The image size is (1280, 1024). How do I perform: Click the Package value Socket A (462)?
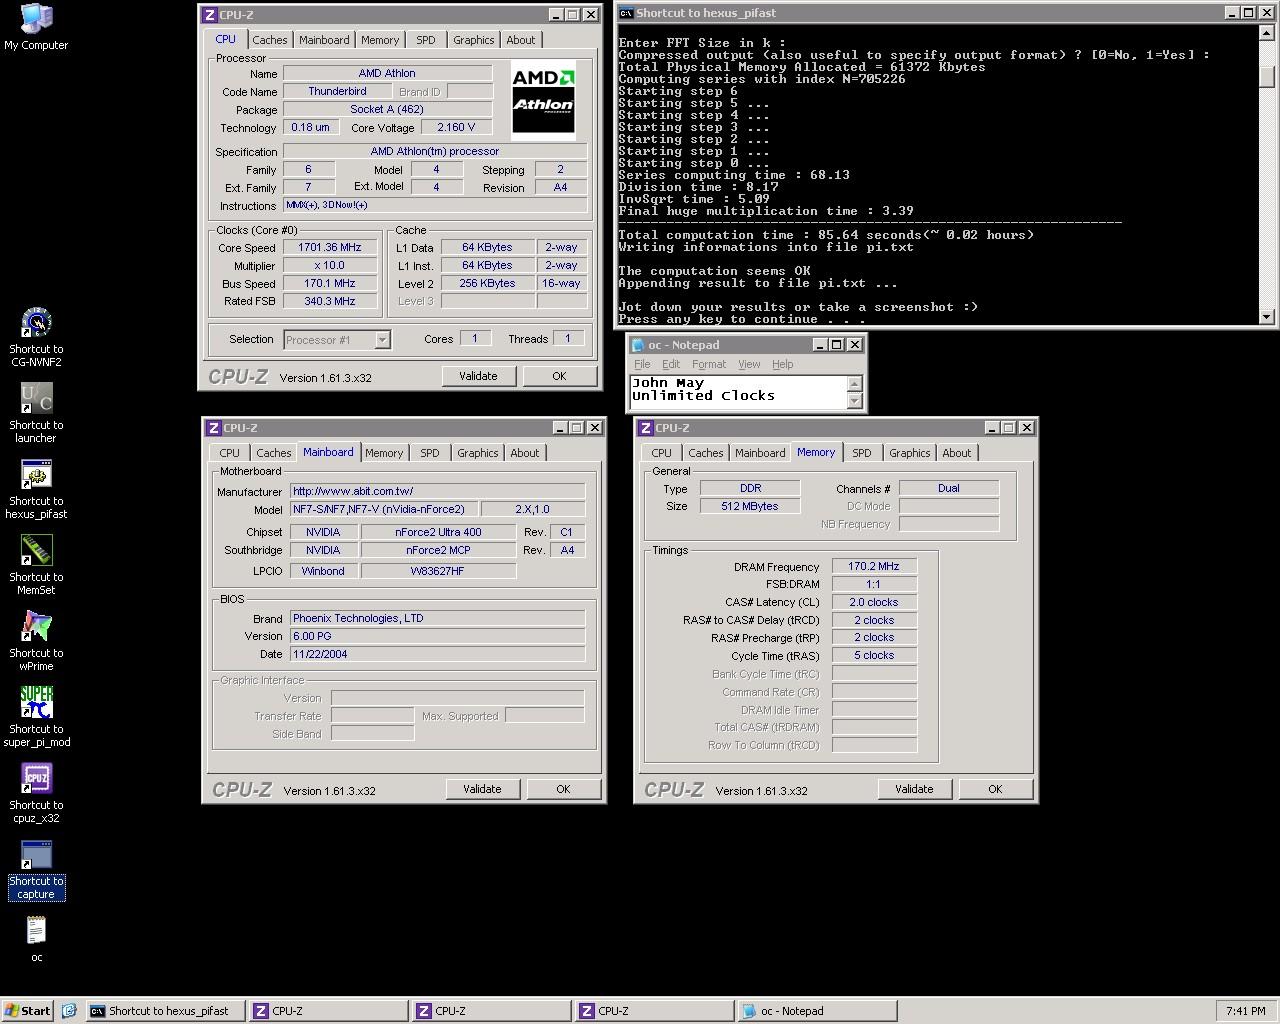click(387, 109)
